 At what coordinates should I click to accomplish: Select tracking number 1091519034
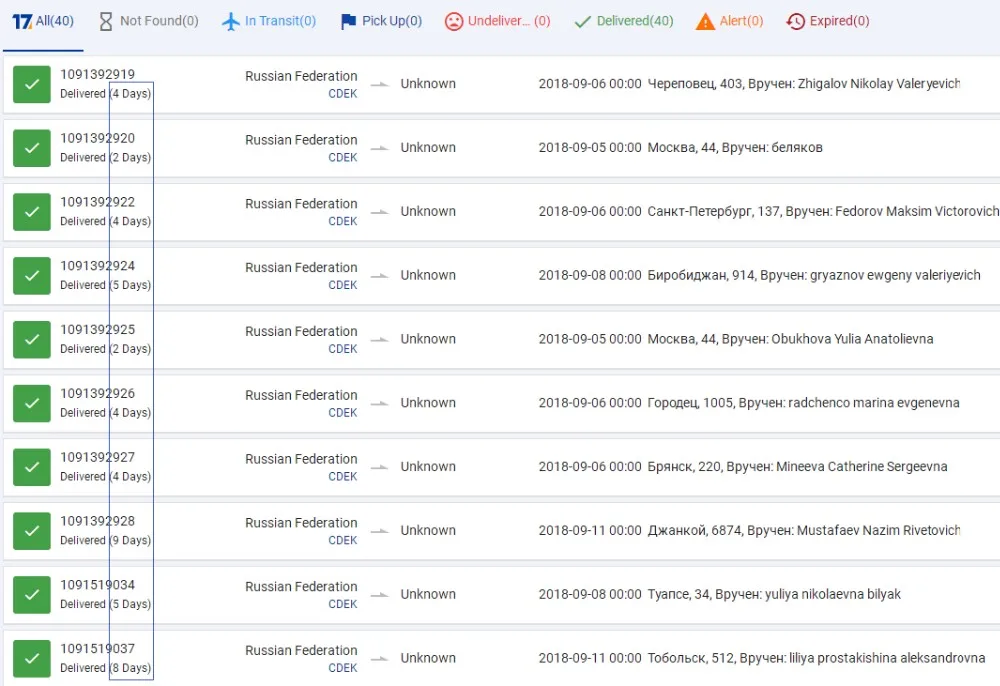(x=98, y=585)
